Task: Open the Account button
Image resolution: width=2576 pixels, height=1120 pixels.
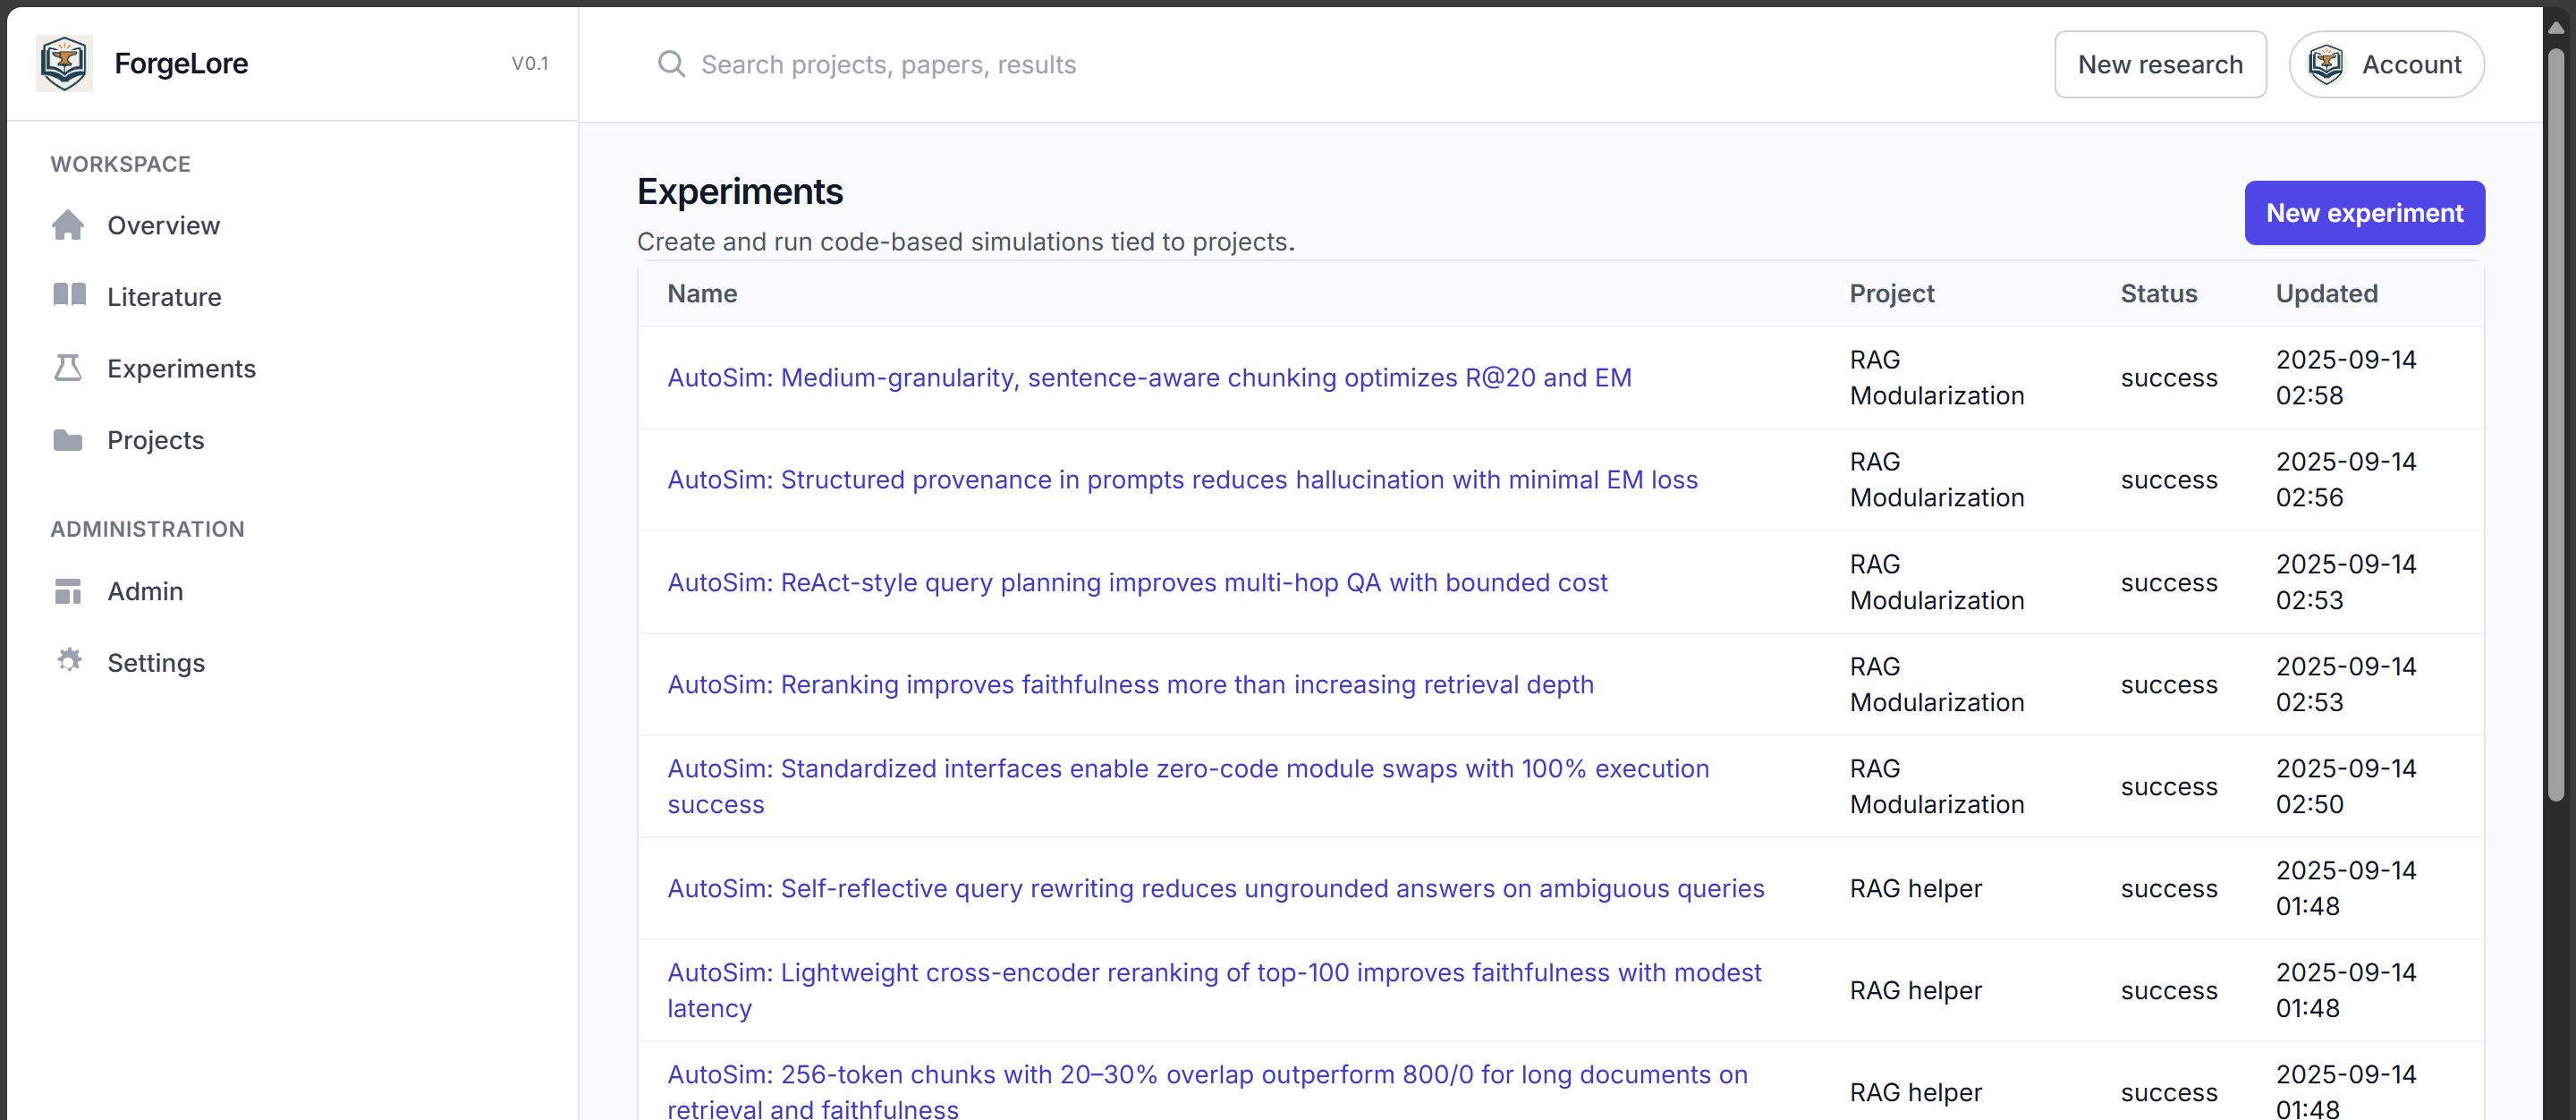Action: (2386, 64)
